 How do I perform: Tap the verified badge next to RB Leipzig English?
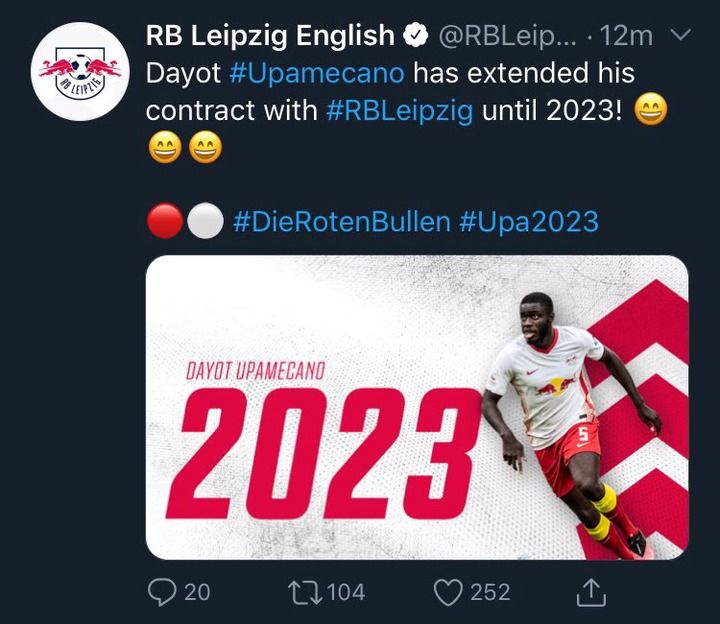click(x=416, y=35)
